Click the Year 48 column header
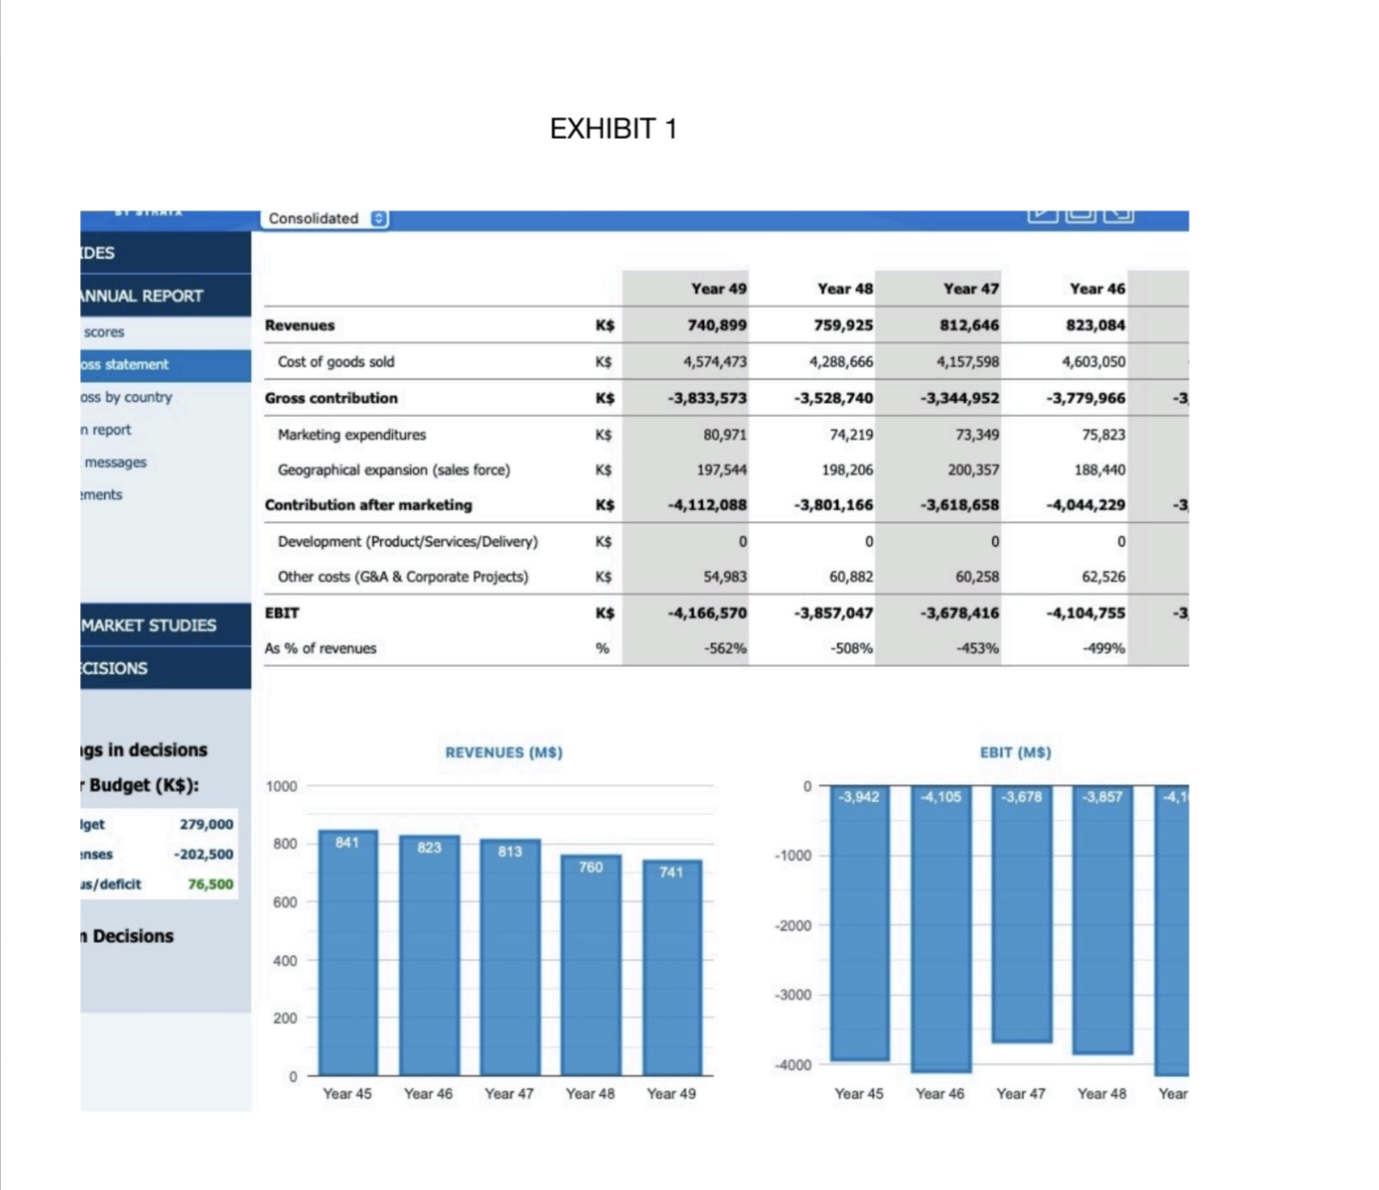 (845, 288)
